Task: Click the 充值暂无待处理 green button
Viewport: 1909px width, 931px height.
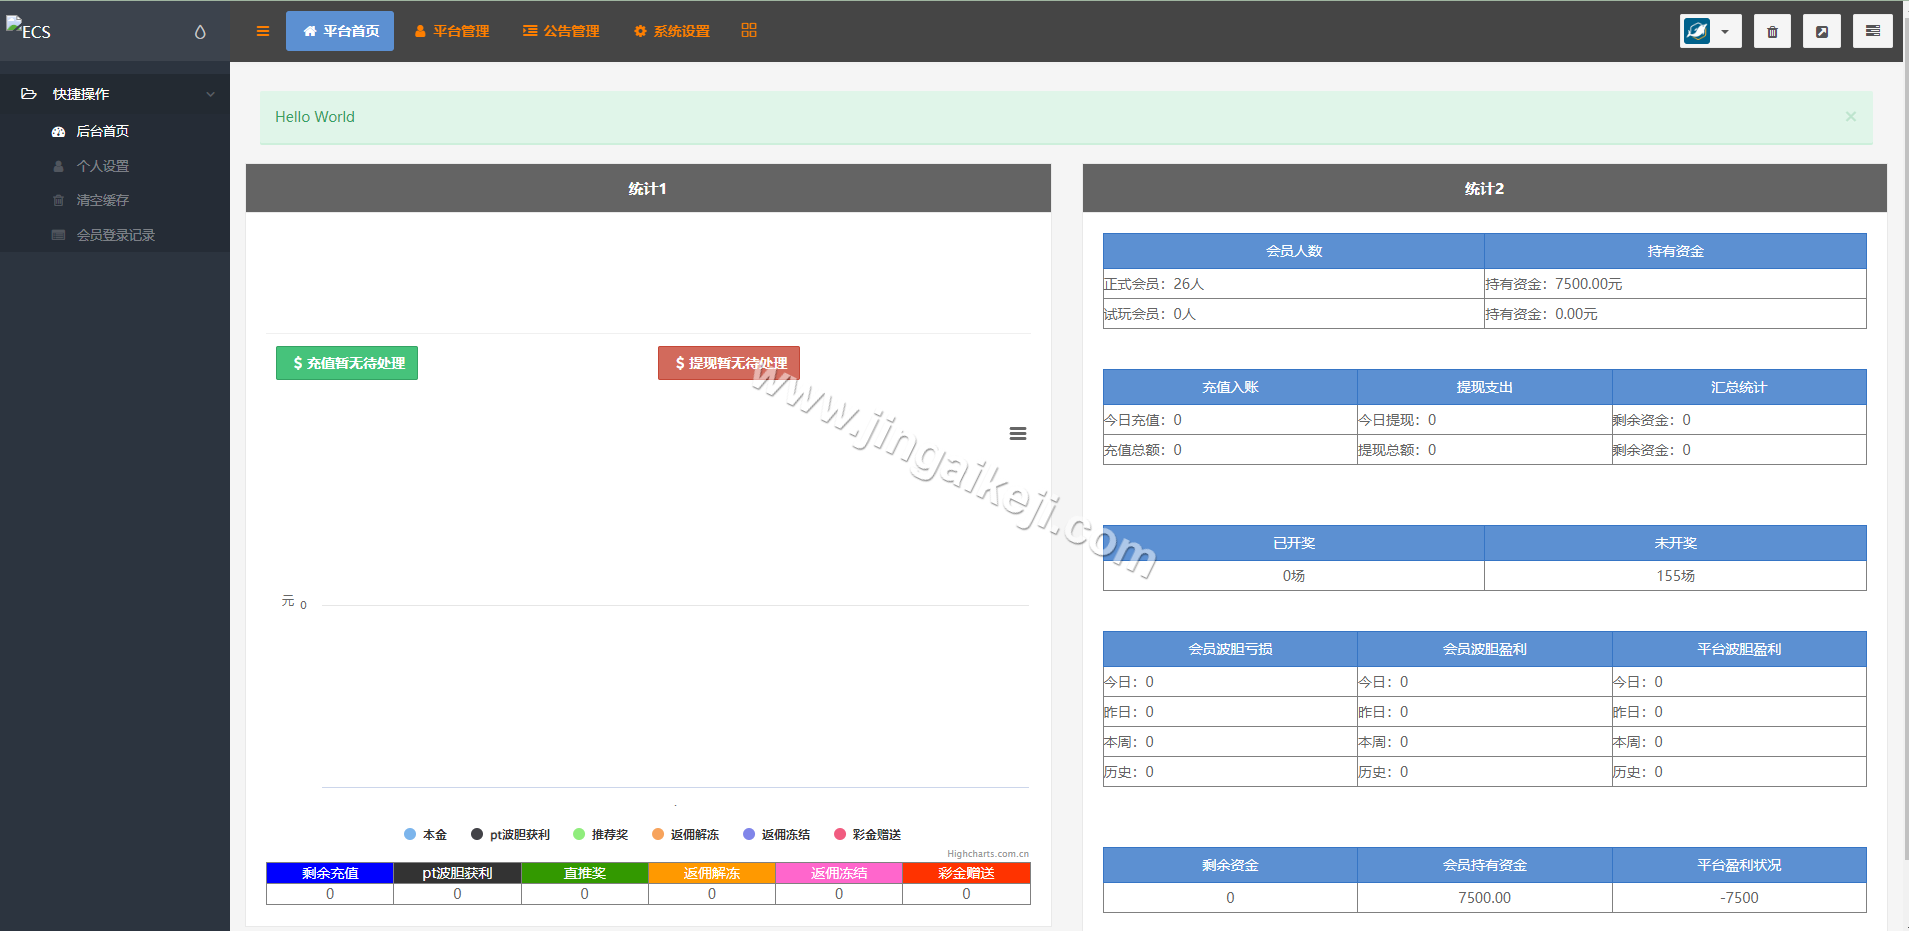Action: 346,363
